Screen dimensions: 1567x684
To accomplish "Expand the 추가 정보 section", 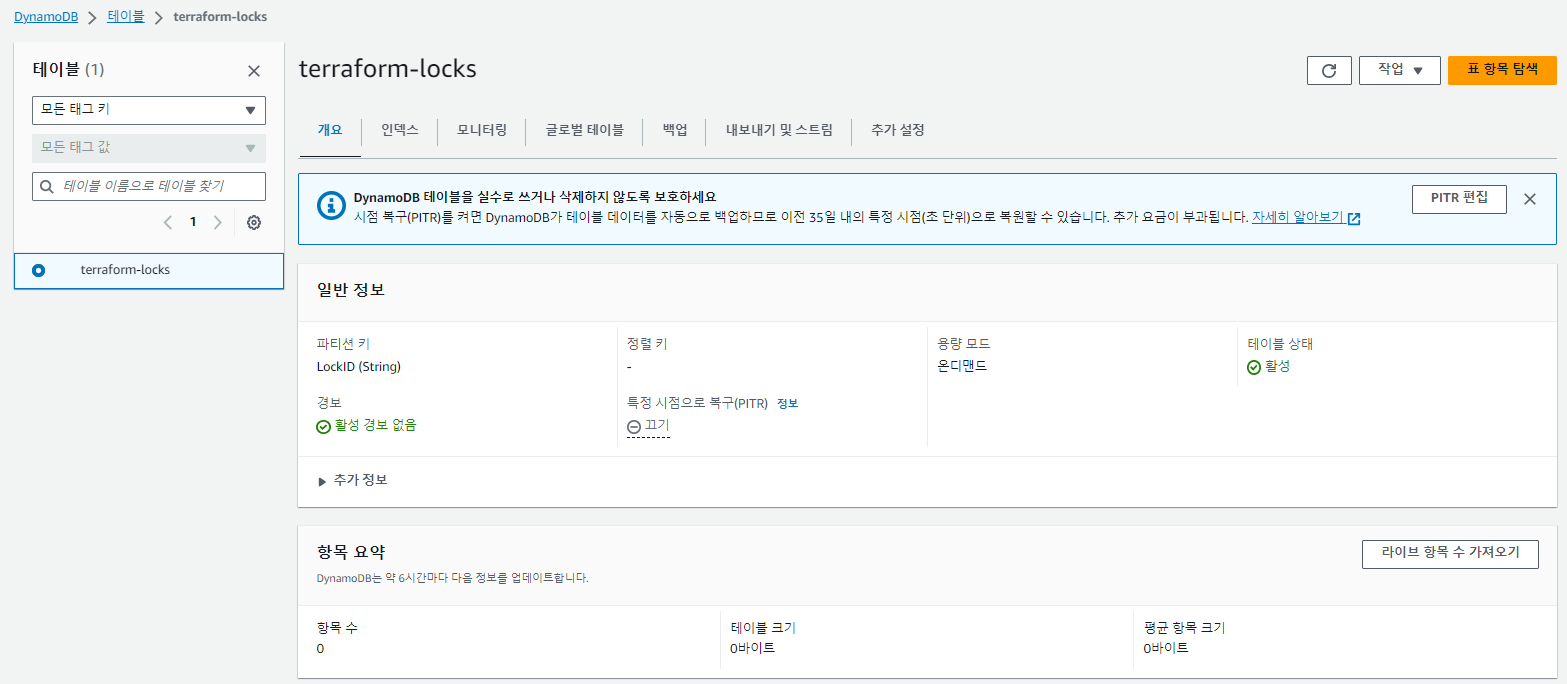I will (352, 480).
